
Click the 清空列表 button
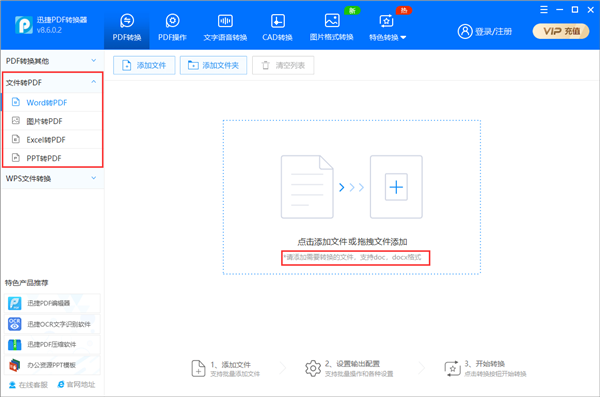click(283, 65)
